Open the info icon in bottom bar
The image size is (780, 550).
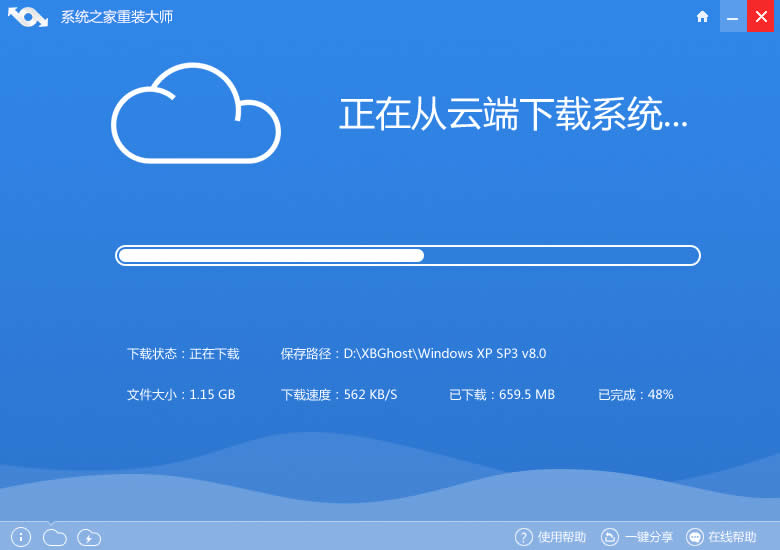[21, 537]
